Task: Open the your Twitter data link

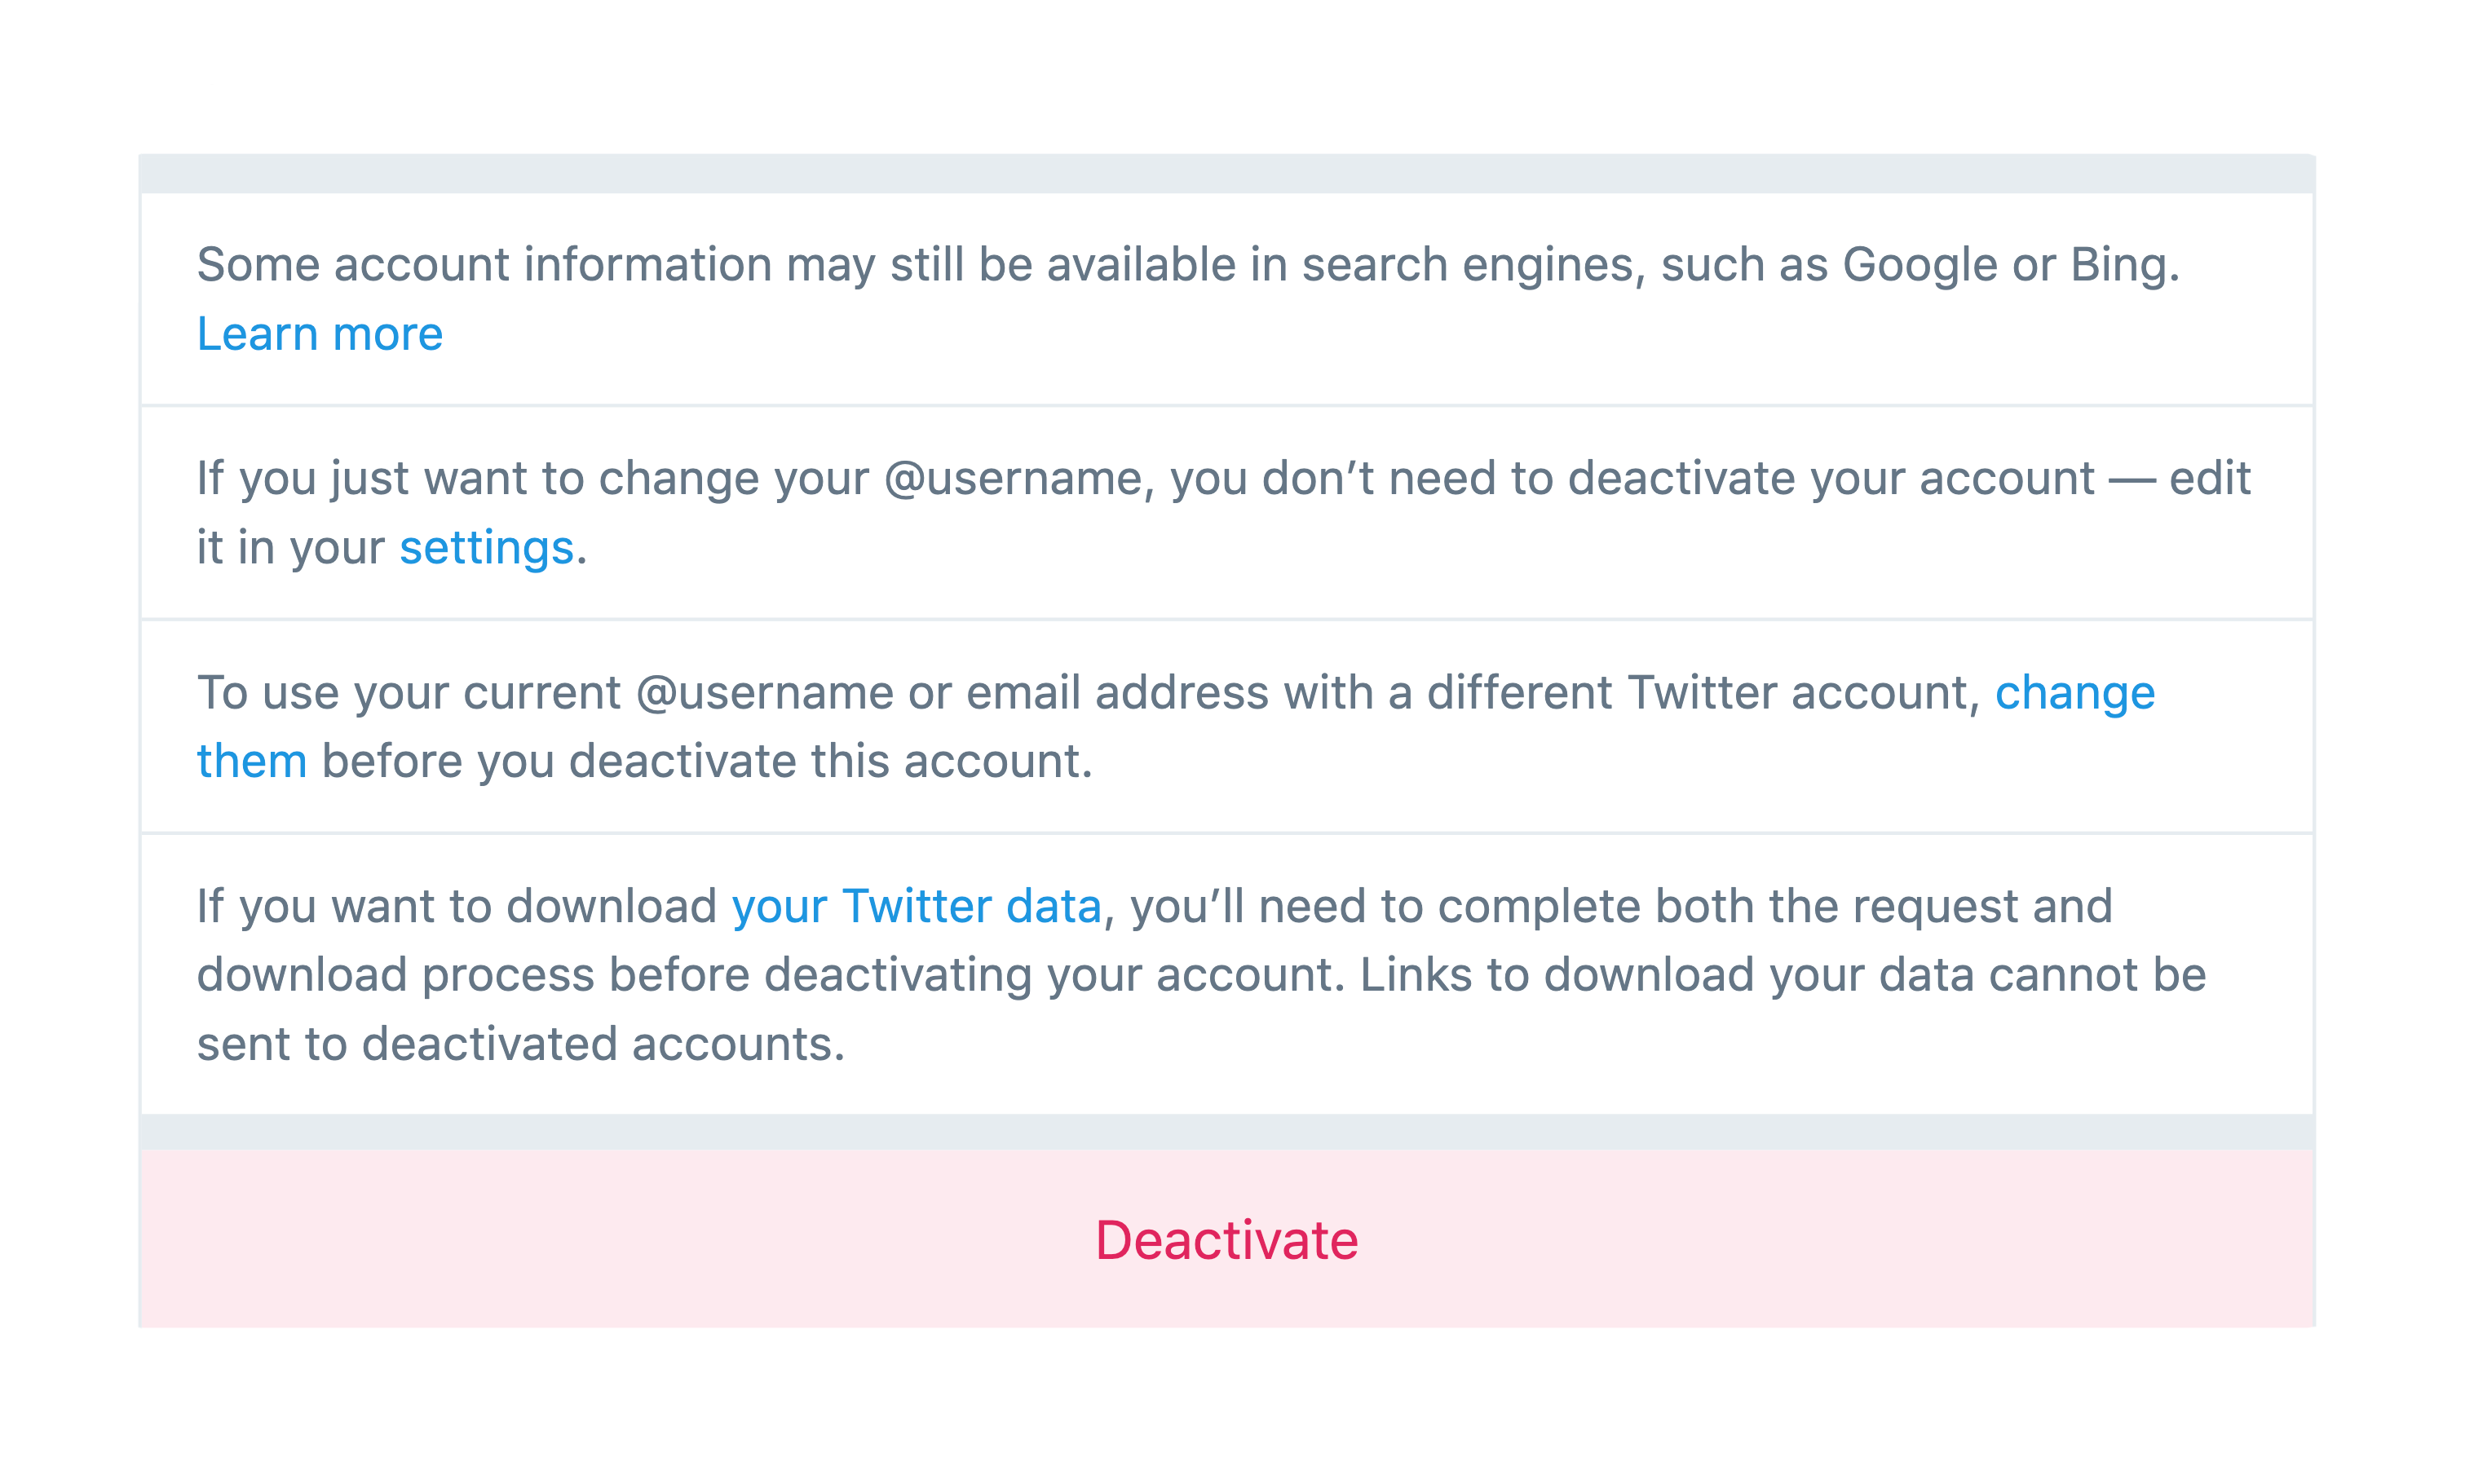Action: (916, 906)
